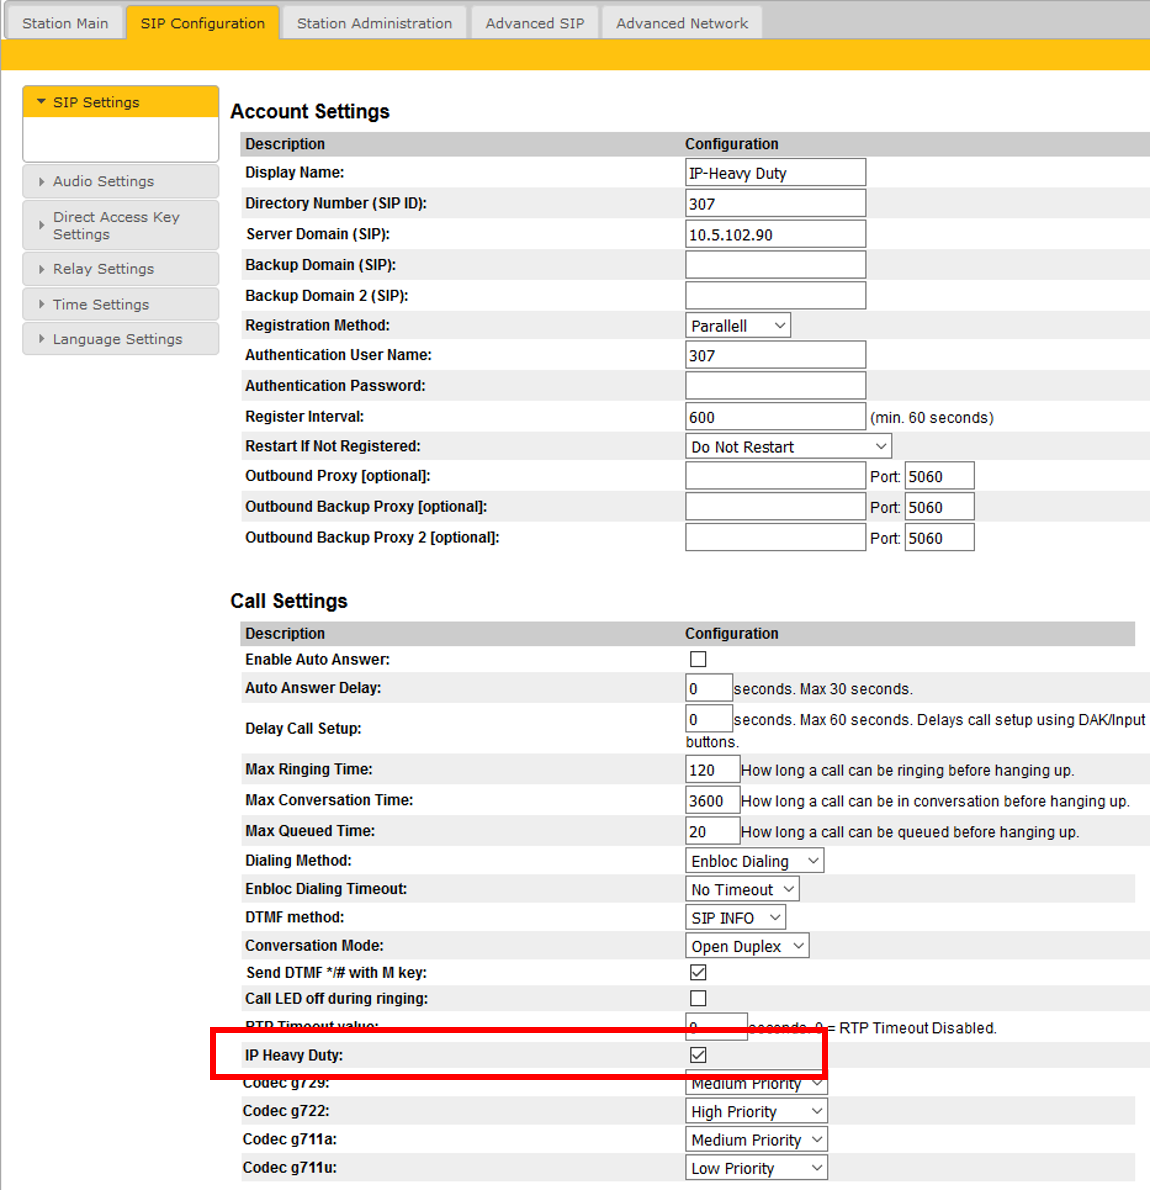Expand Audio Settings in sidebar
1150x1190 pixels.
point(121,181)
